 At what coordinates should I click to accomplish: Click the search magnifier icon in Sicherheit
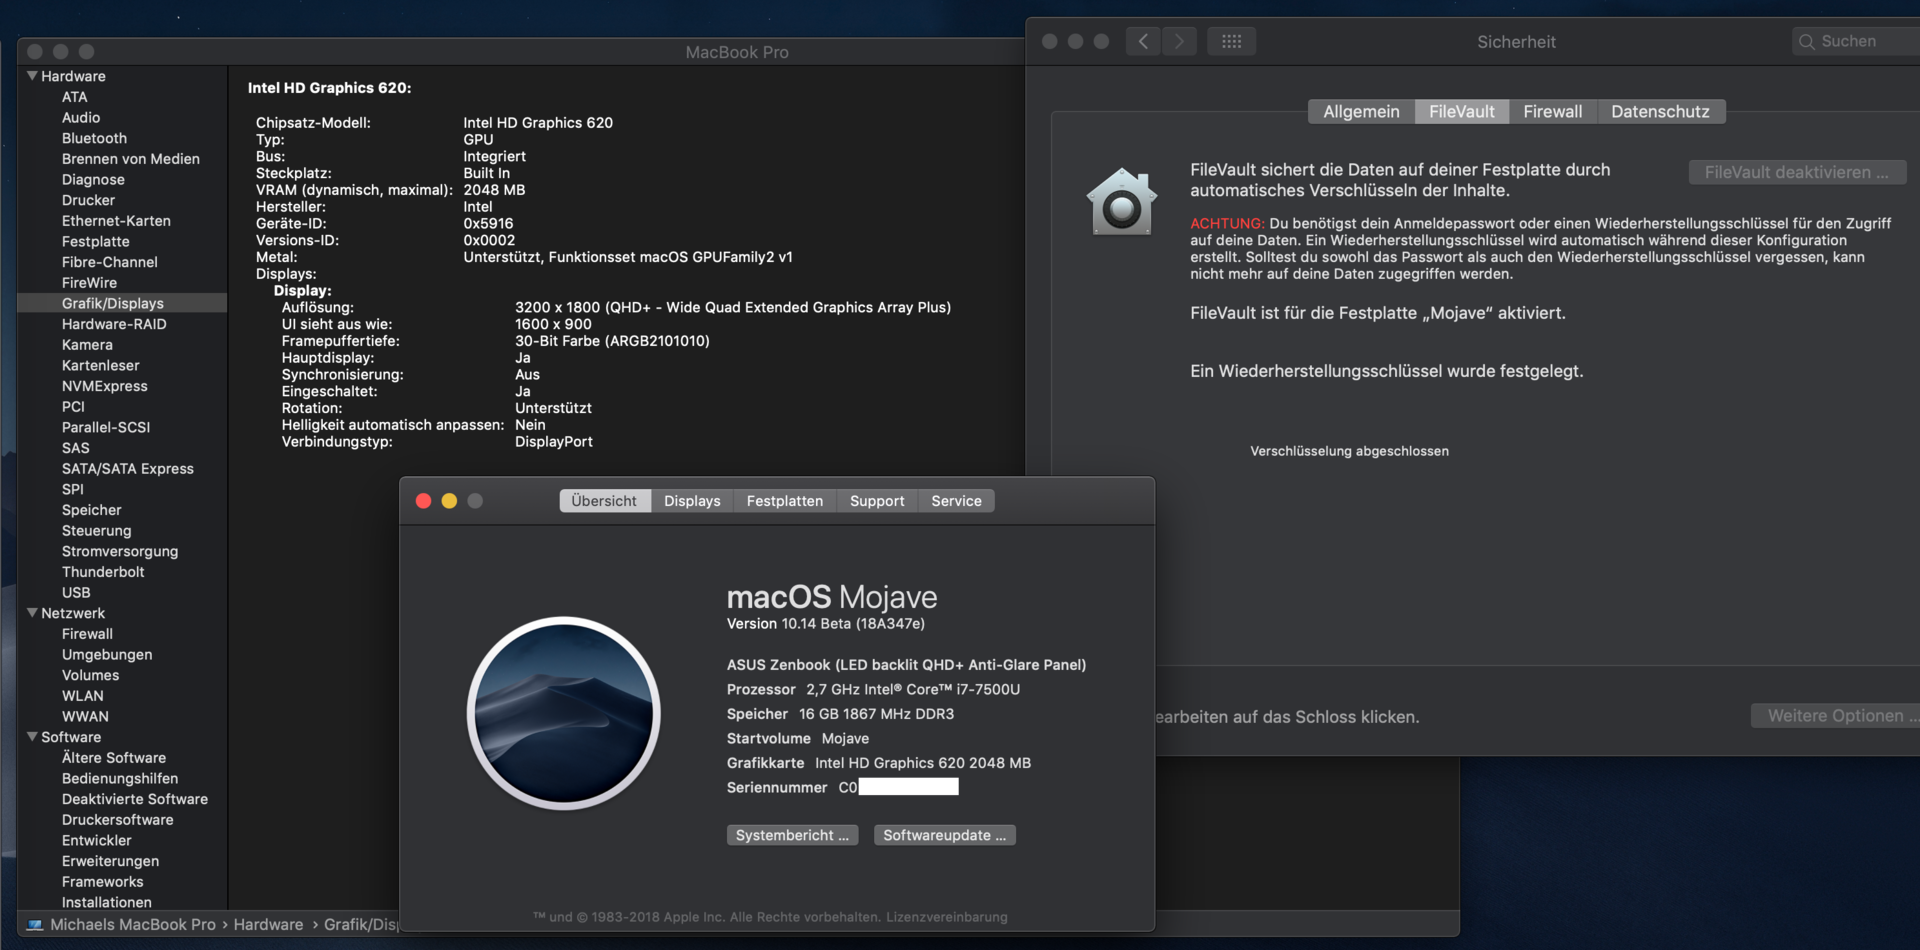point(1806,42)
